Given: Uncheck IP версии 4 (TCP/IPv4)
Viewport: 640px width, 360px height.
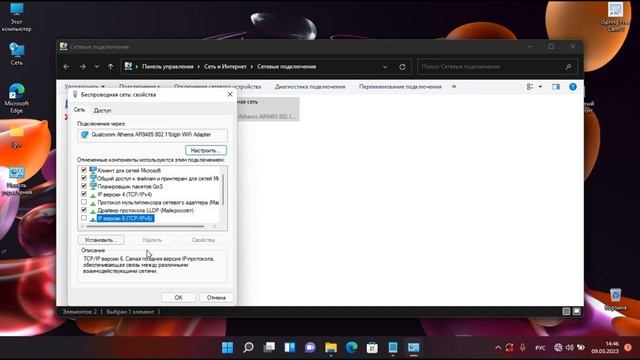Looking at the screenshot, I should 84,194.
